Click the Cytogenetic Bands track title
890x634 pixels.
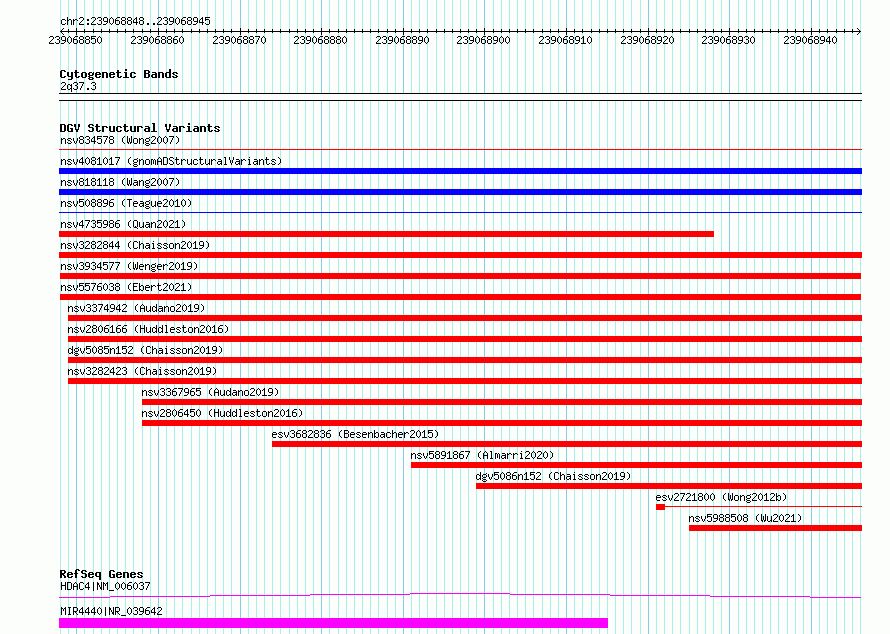[119, 74]
